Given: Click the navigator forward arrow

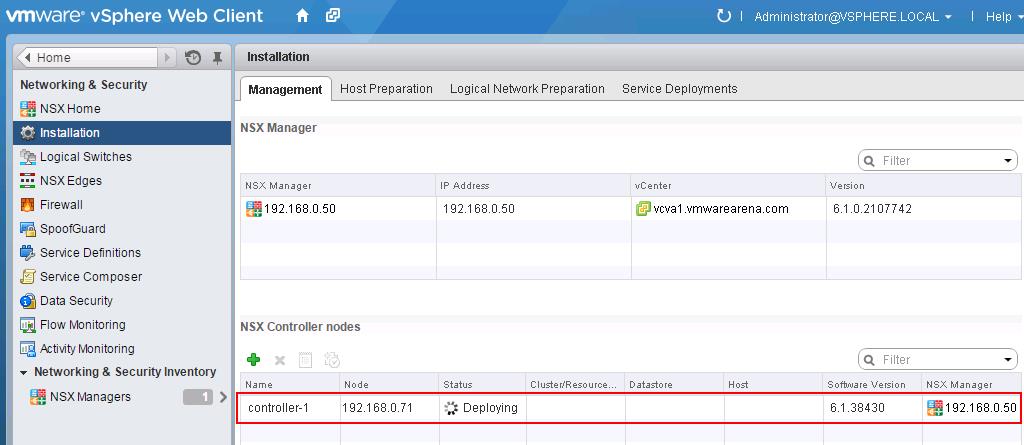Looking at the screenshot, I should click(167, 58).
